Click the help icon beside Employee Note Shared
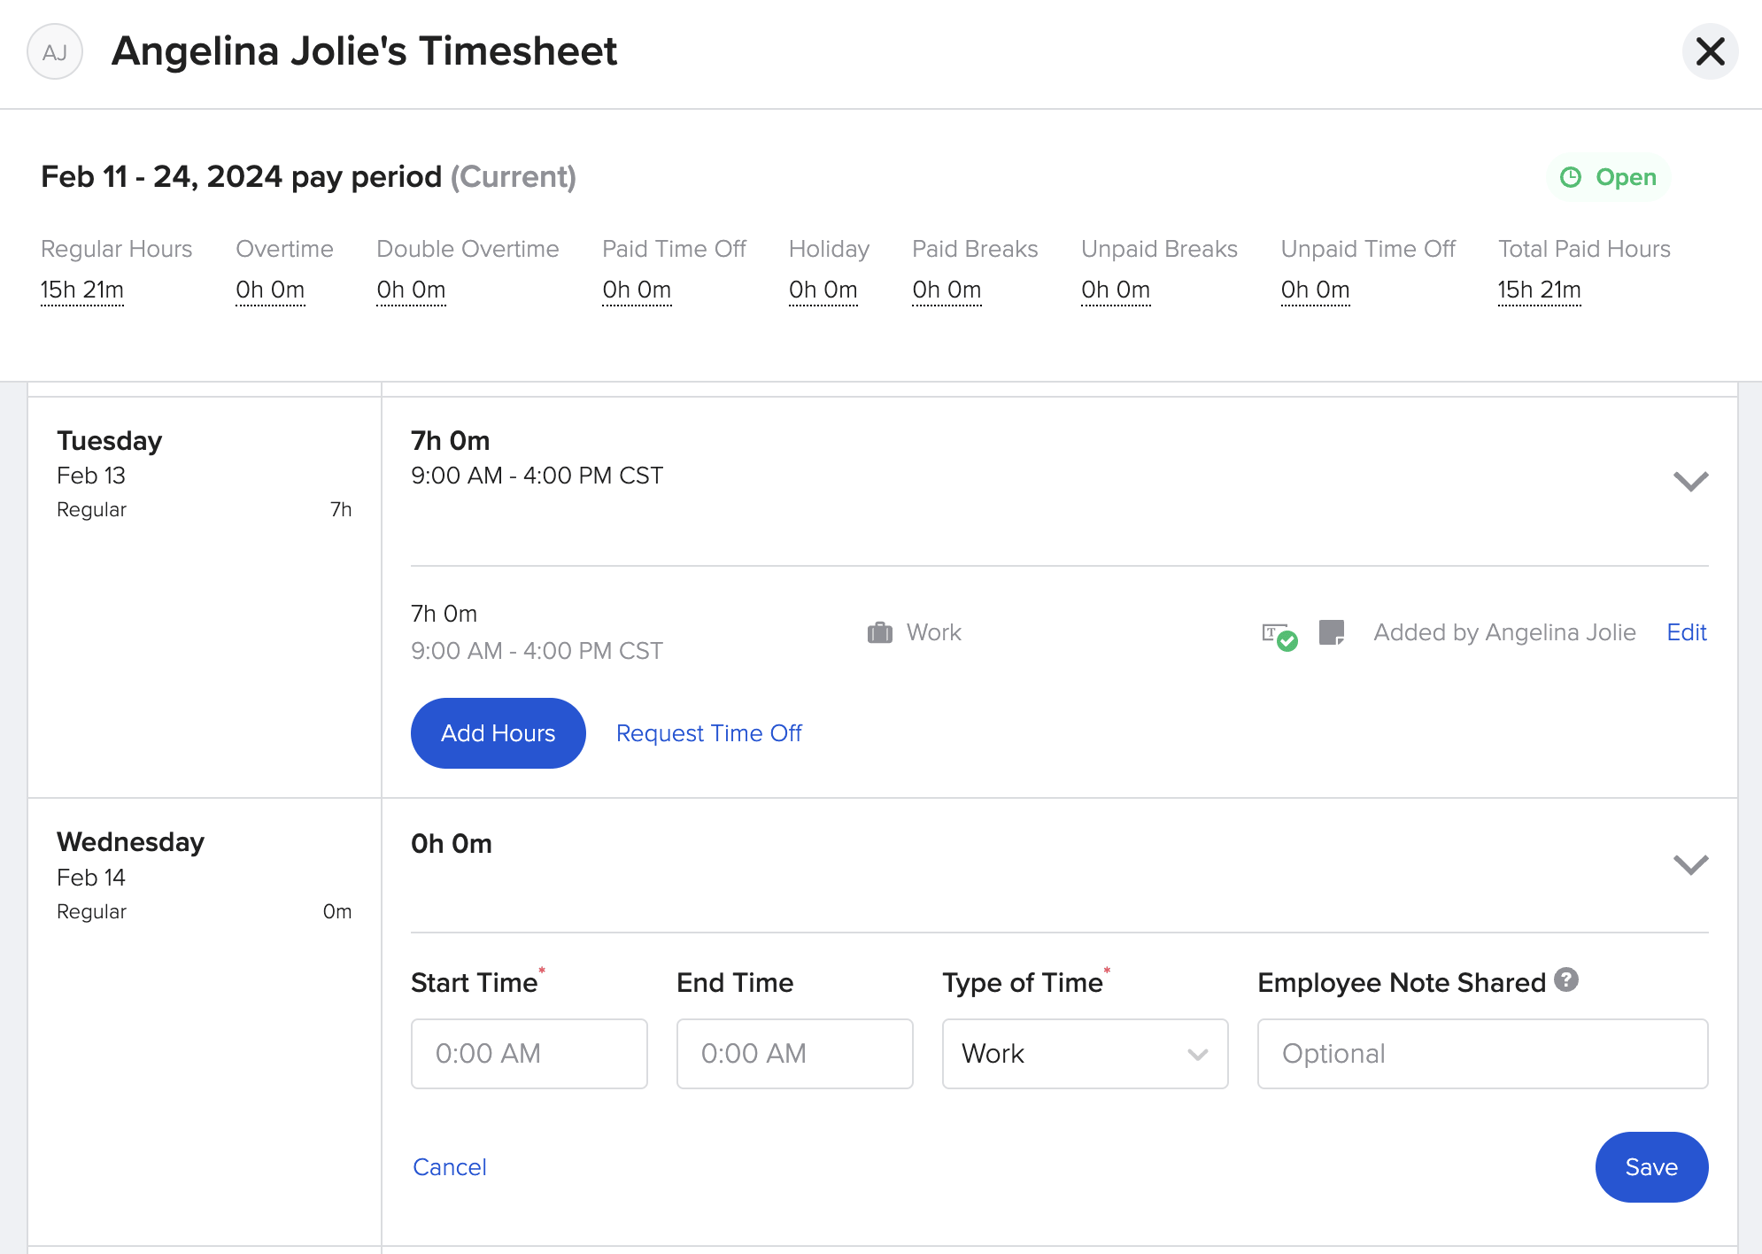The image size is (1762, 1254). tap(1566, 981)
